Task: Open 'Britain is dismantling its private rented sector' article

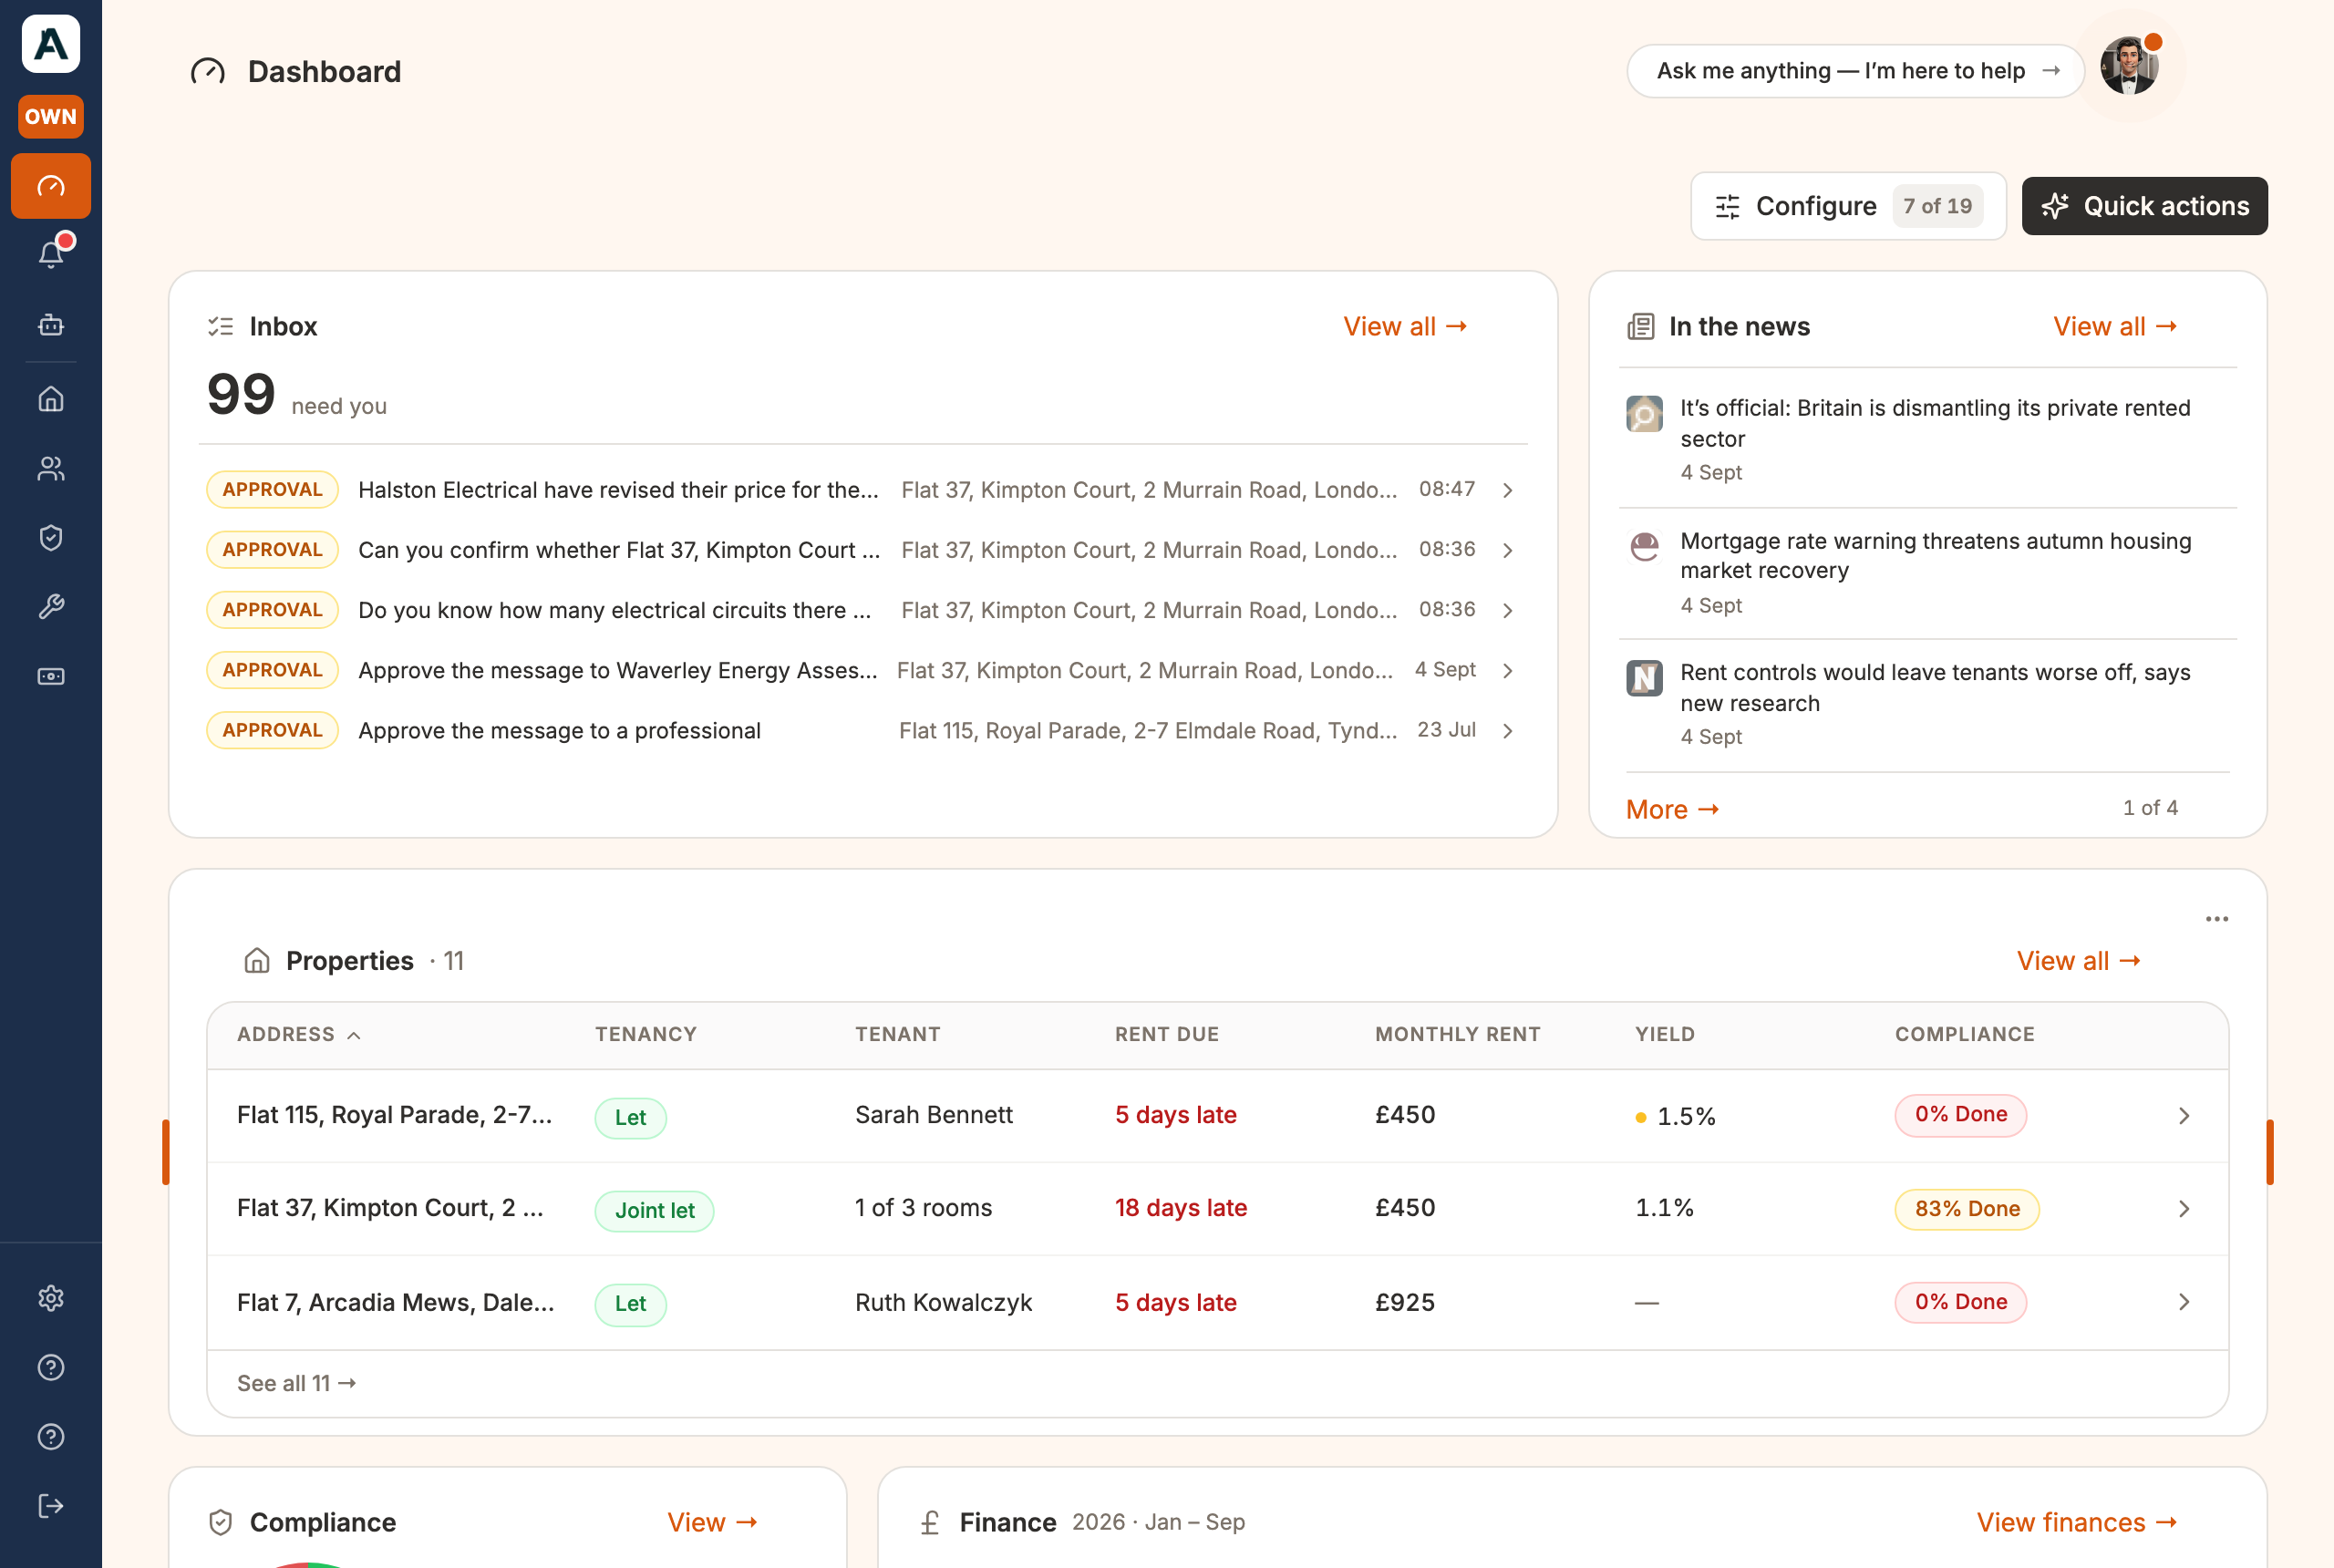Action: 1934,423
